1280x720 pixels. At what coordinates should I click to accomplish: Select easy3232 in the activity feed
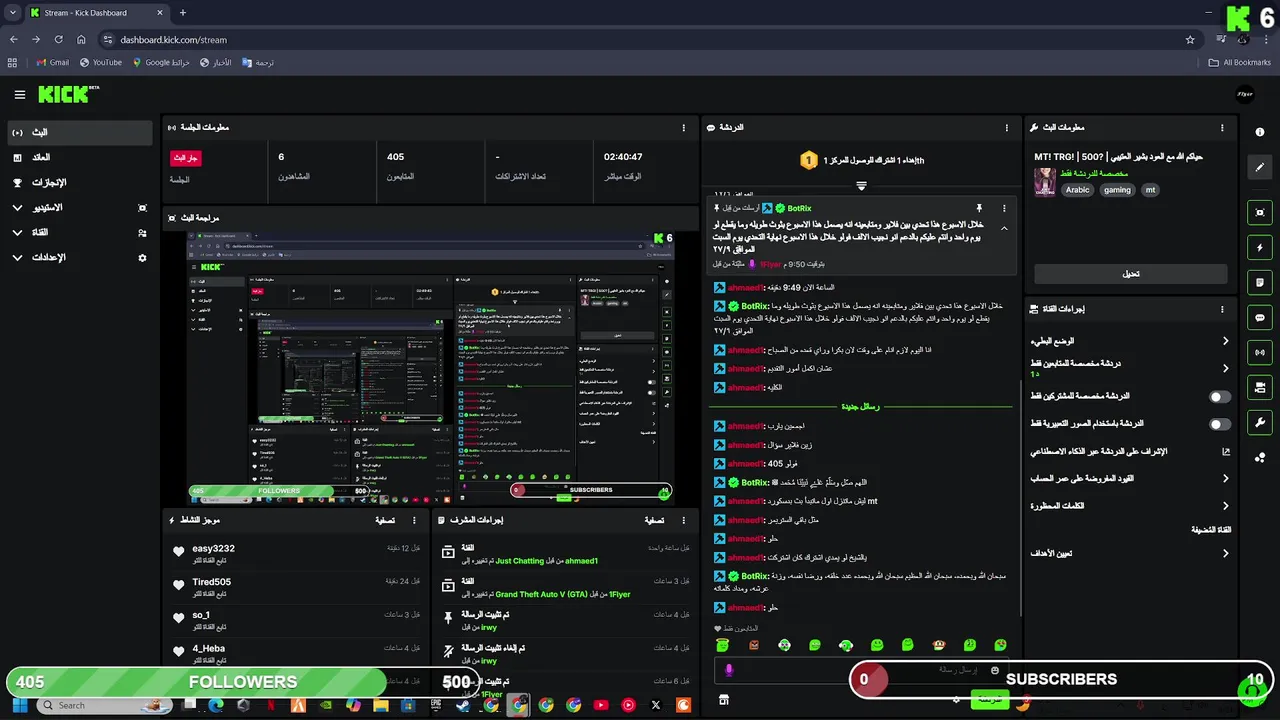click(213, 549)
